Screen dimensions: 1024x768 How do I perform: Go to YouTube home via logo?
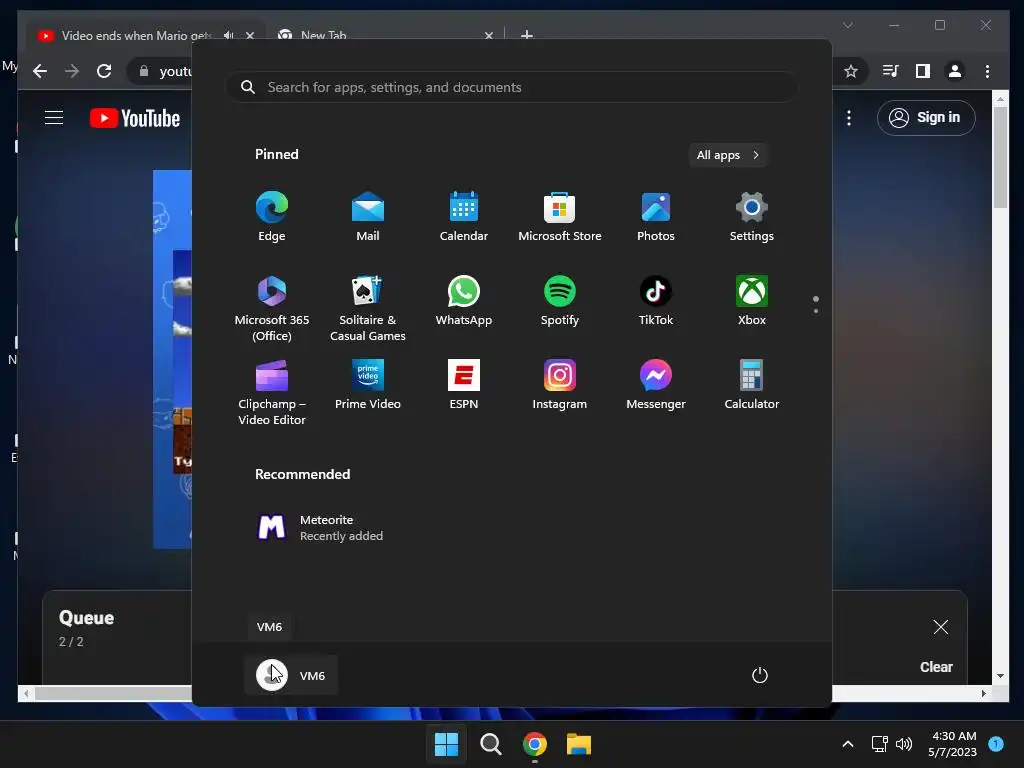click(135, 118)
